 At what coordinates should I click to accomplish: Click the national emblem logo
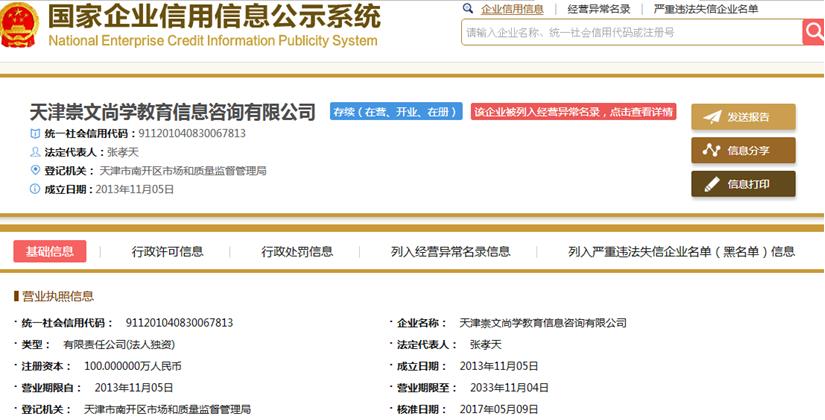18,25
